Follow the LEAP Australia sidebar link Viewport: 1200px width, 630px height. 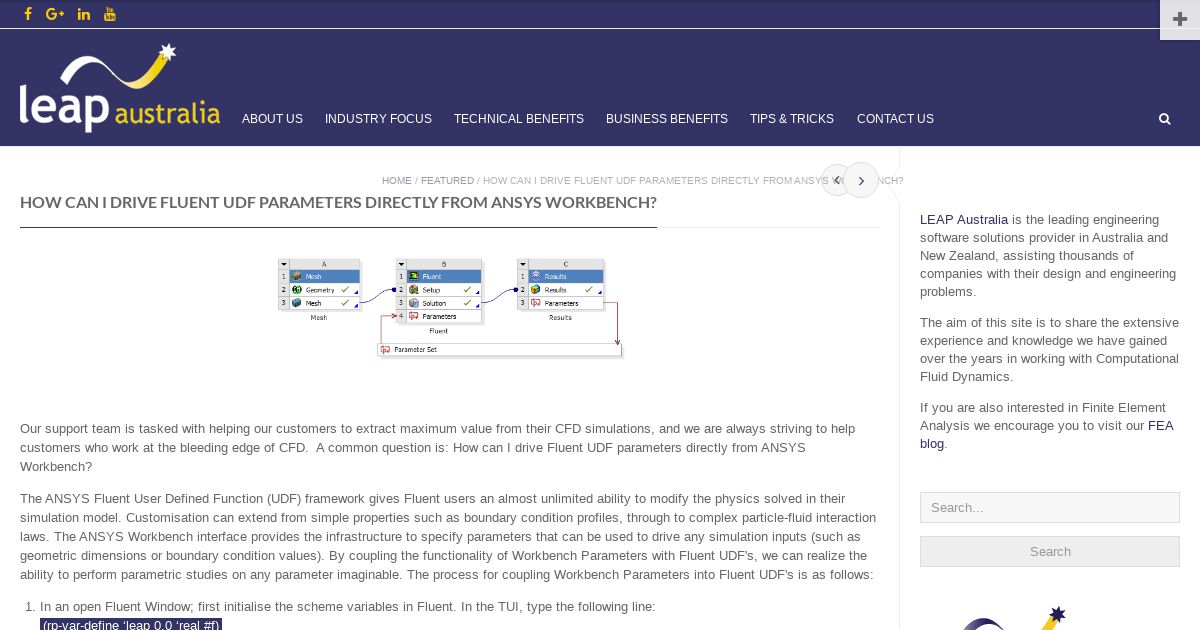click(x=964, y=220)
